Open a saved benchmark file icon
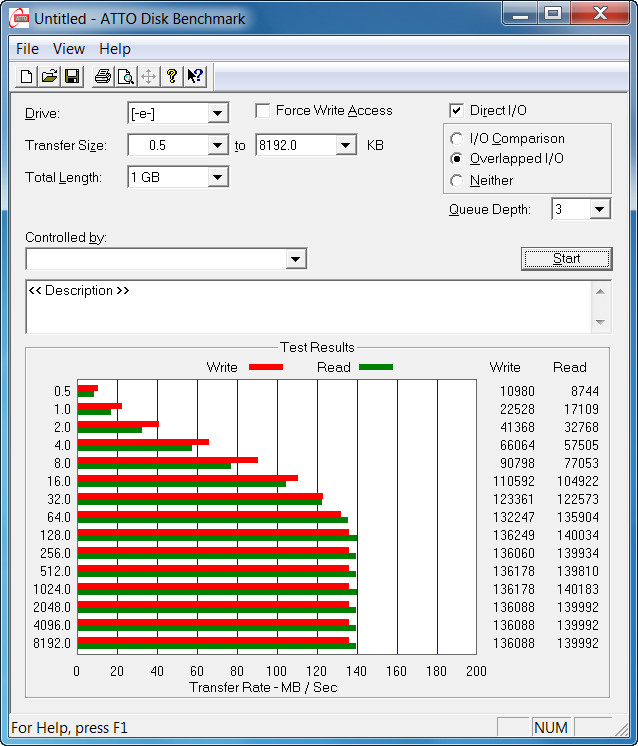 (x=49, y=77)
